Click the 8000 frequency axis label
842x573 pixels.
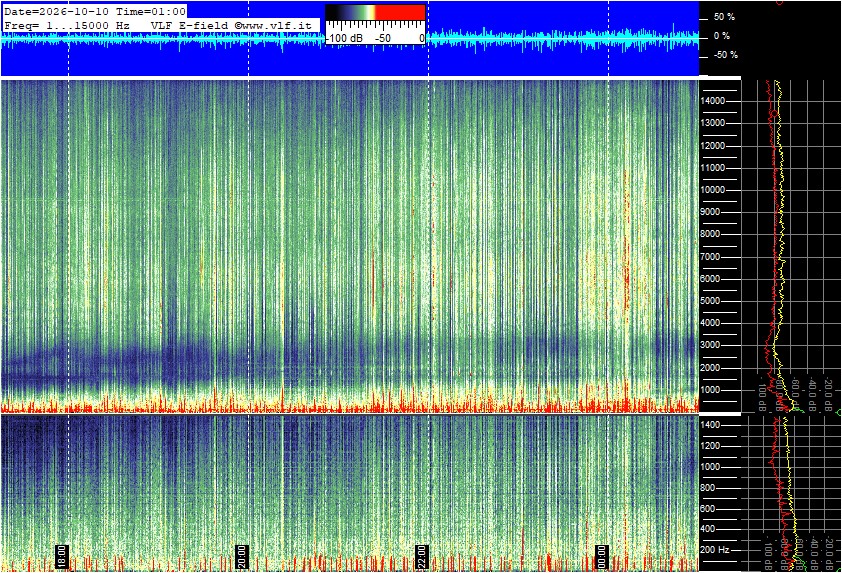[x=710, y=234]
